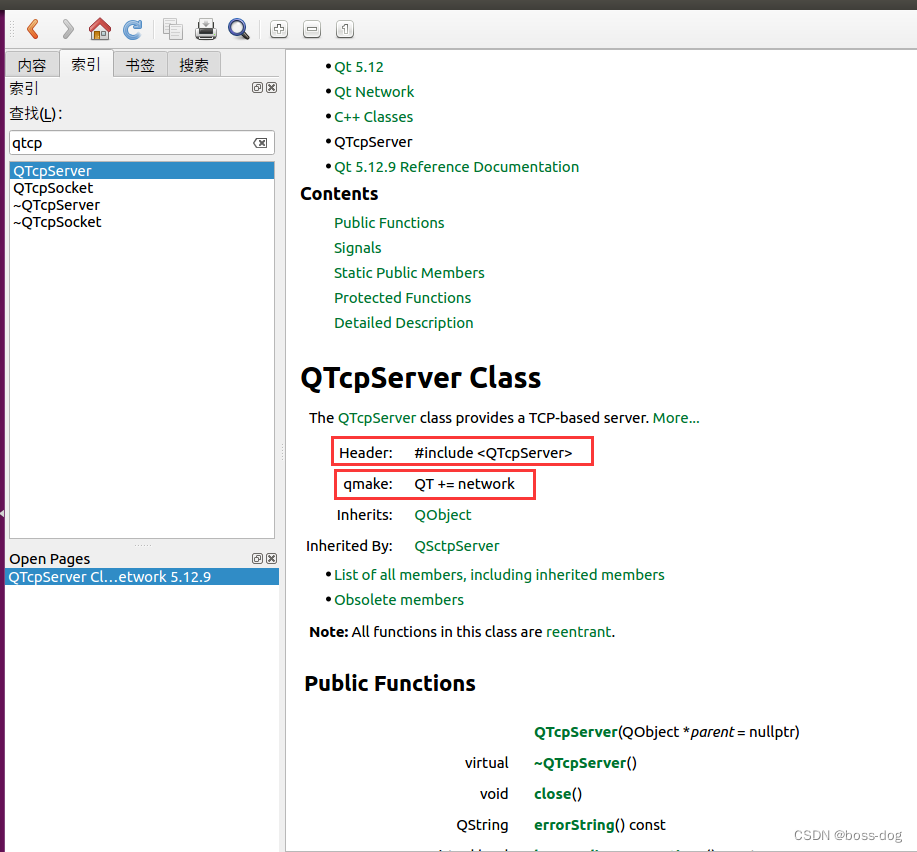Clear the qtcp search field icon

260,143
